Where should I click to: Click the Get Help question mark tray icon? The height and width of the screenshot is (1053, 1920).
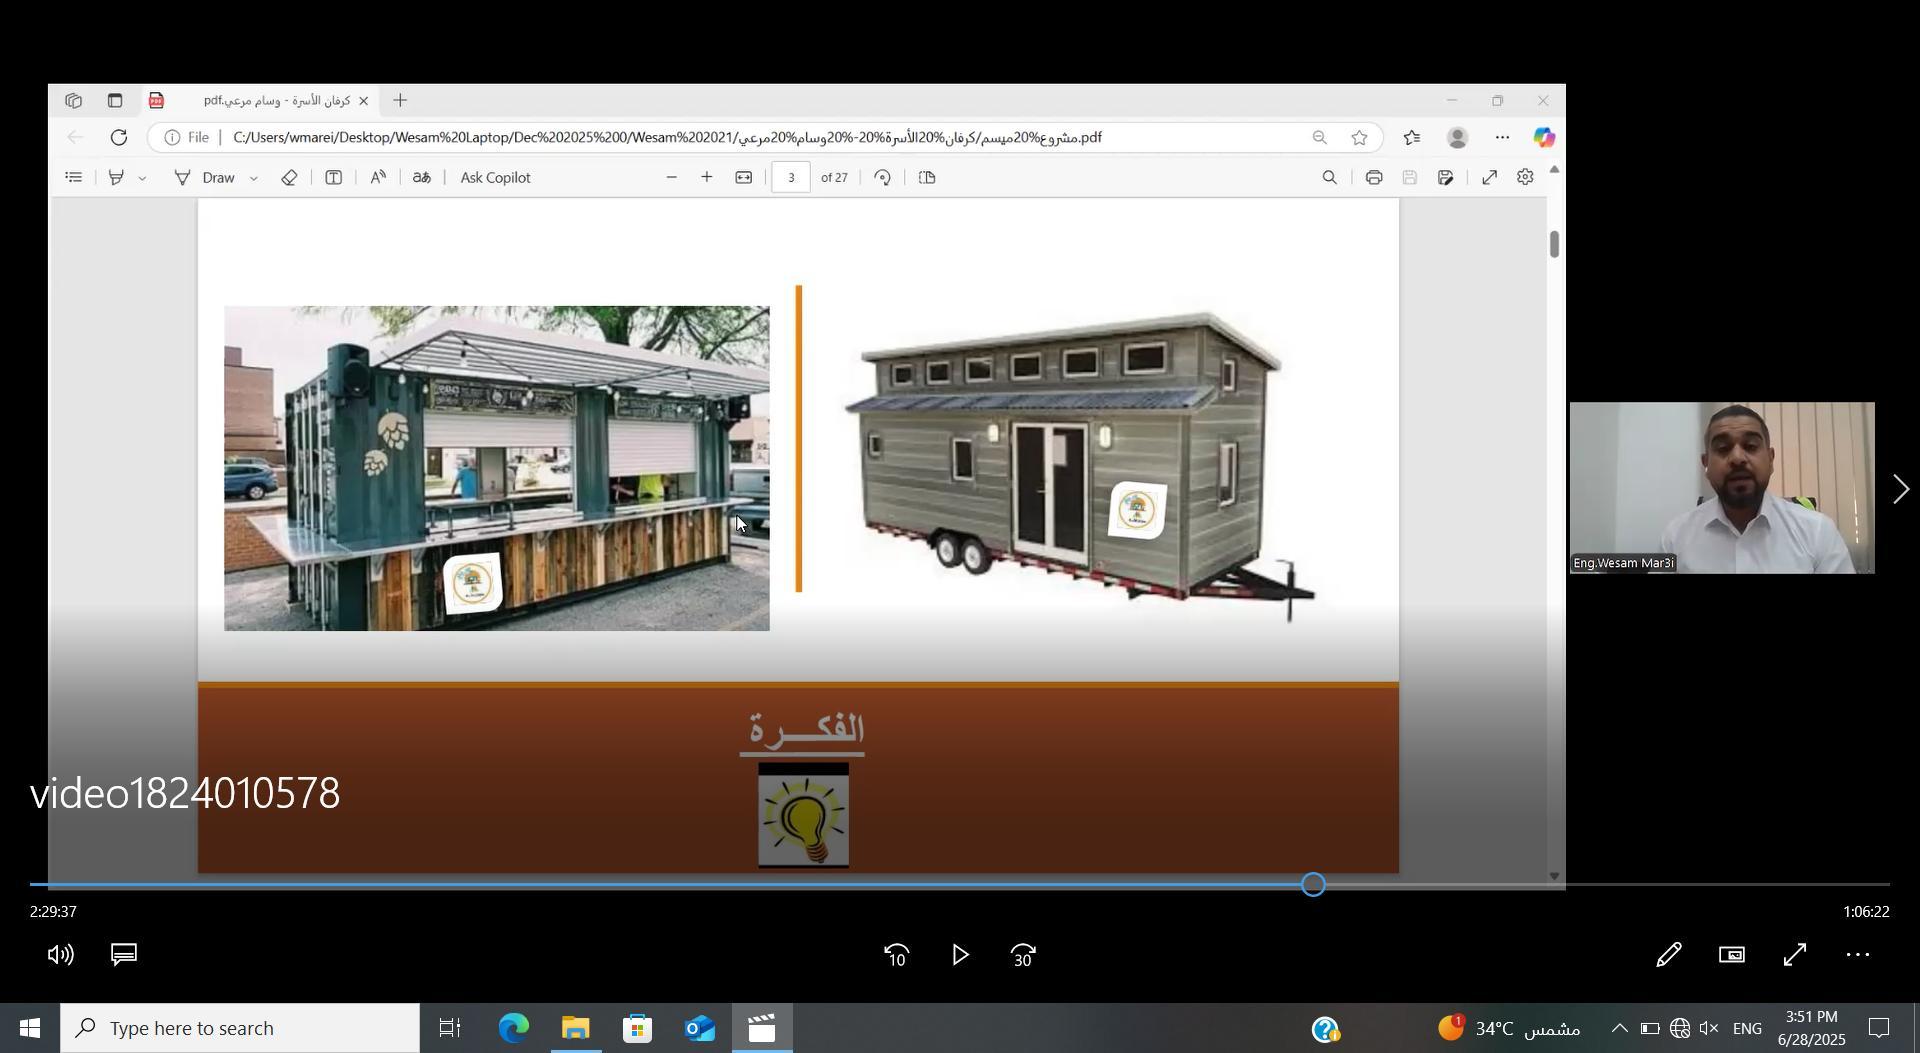tap(1326, 1029)
